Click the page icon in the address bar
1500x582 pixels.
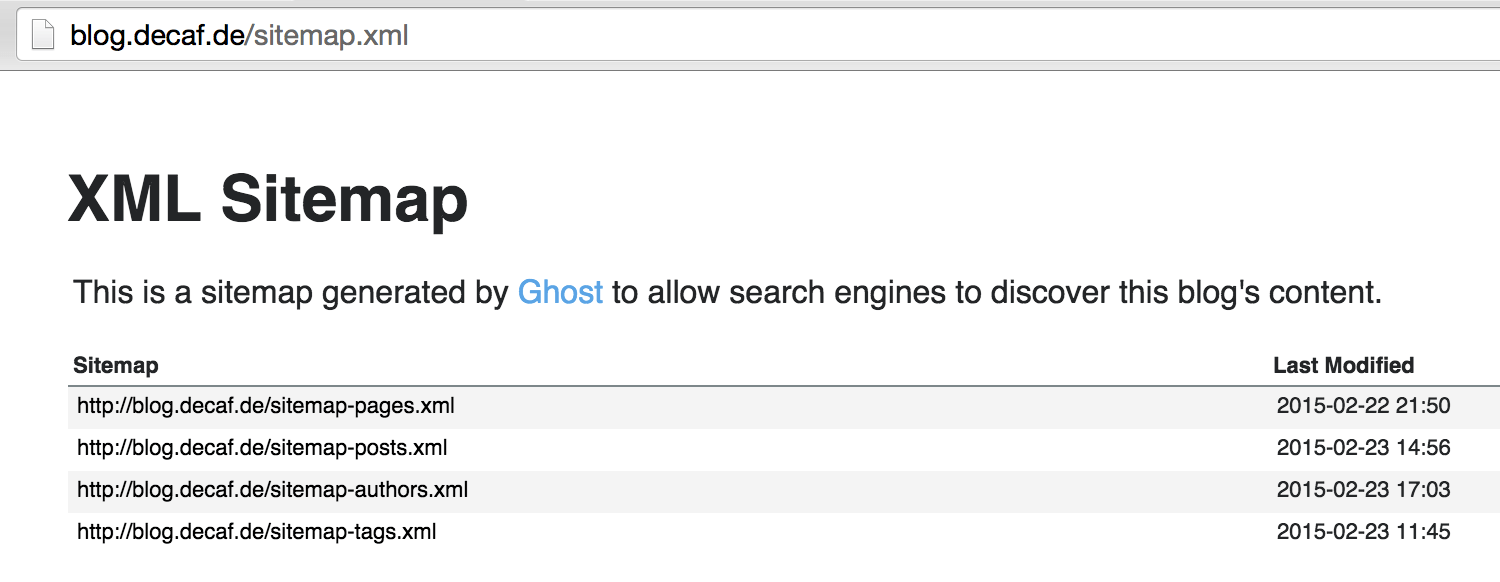[x=42, y=36]
